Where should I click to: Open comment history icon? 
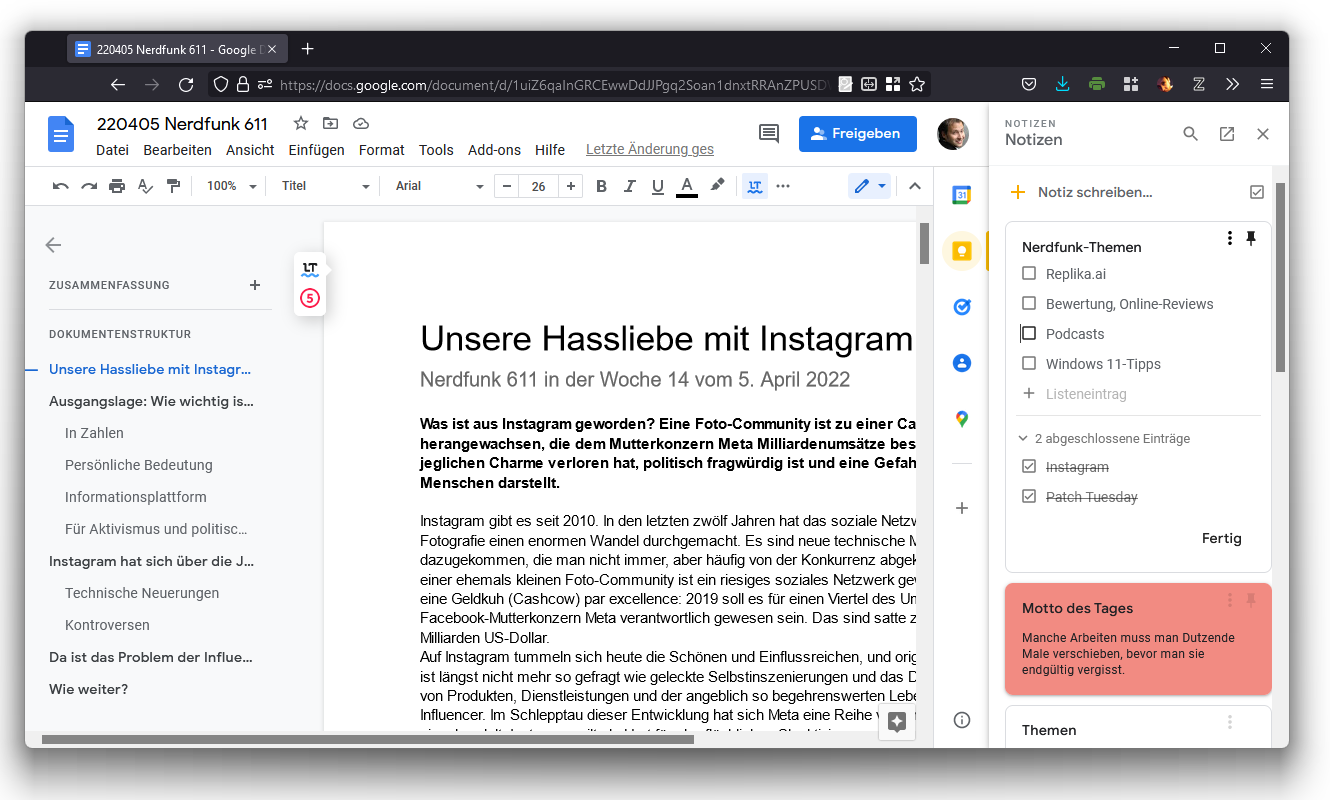[768, 134]
